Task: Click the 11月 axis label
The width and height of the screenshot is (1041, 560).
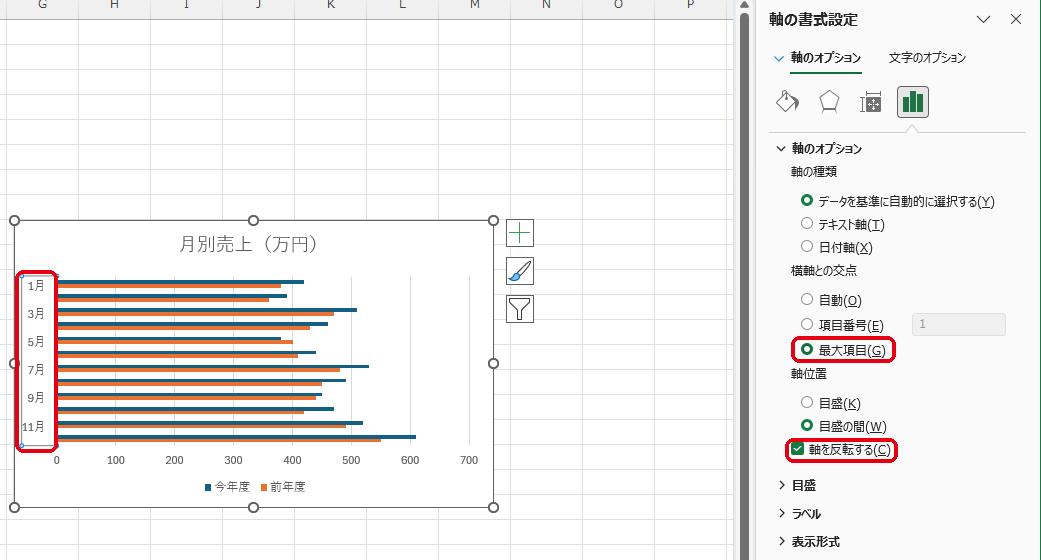Action: tap(33, 426)
